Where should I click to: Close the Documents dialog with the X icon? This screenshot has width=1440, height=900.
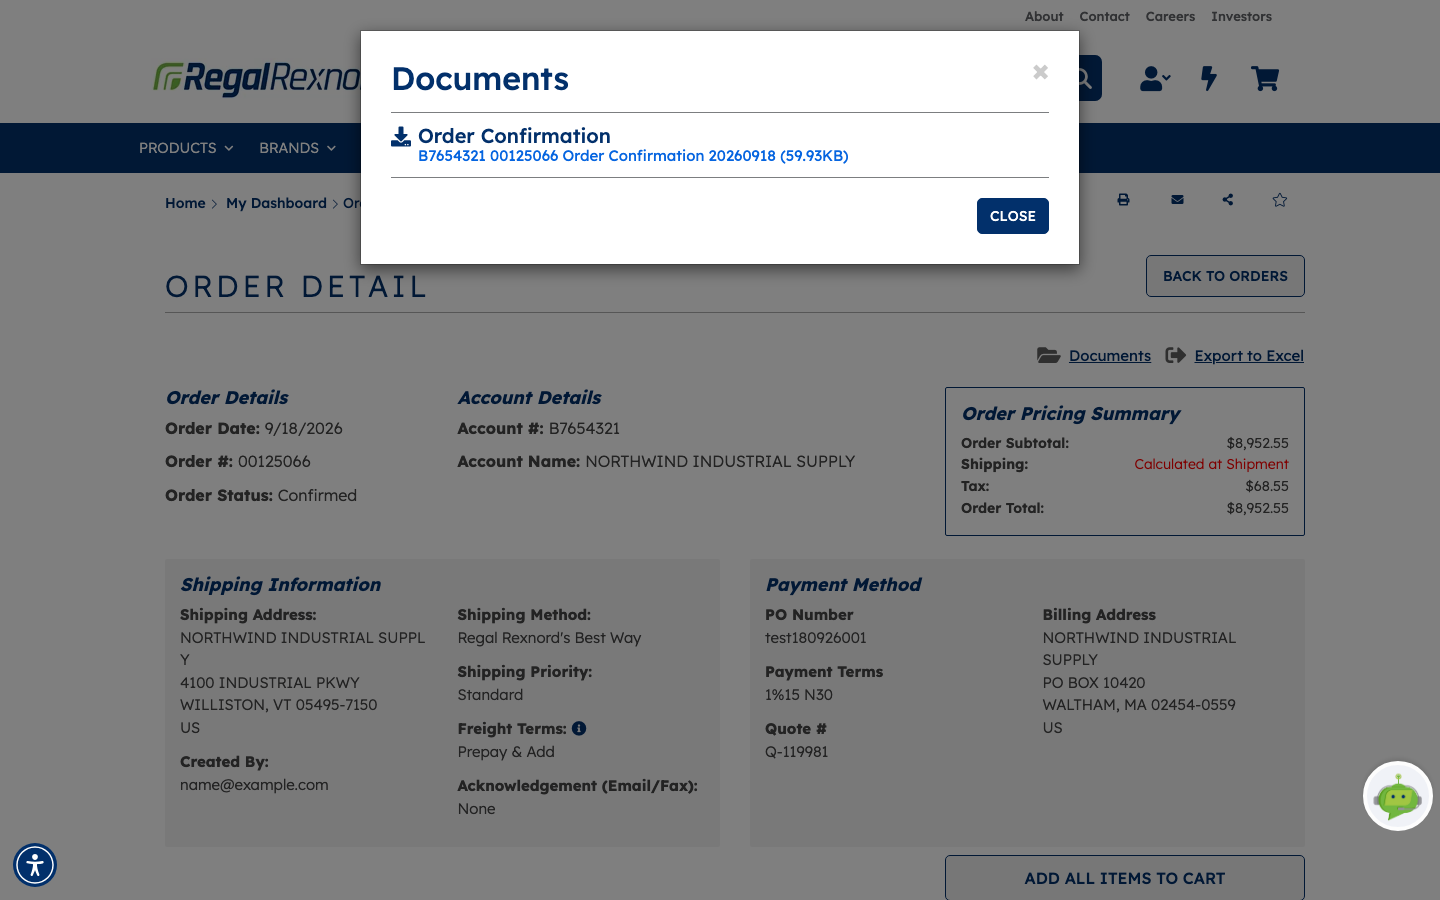click(1040, 72)
